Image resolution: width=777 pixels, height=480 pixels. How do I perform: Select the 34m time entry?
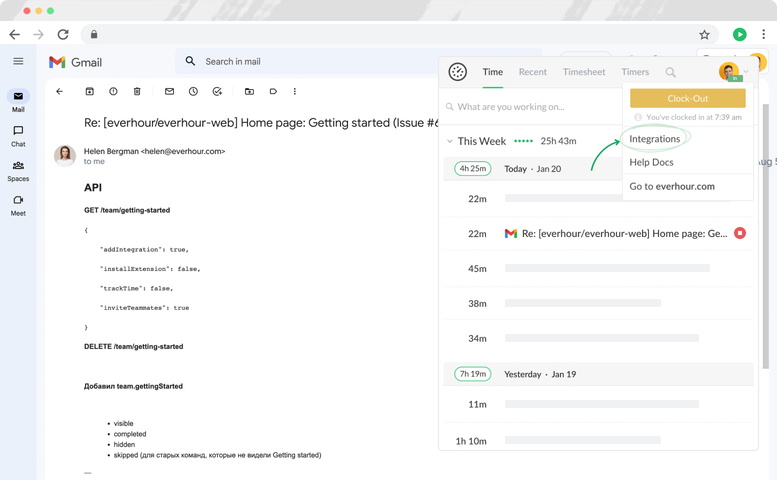tap(598, 338)
